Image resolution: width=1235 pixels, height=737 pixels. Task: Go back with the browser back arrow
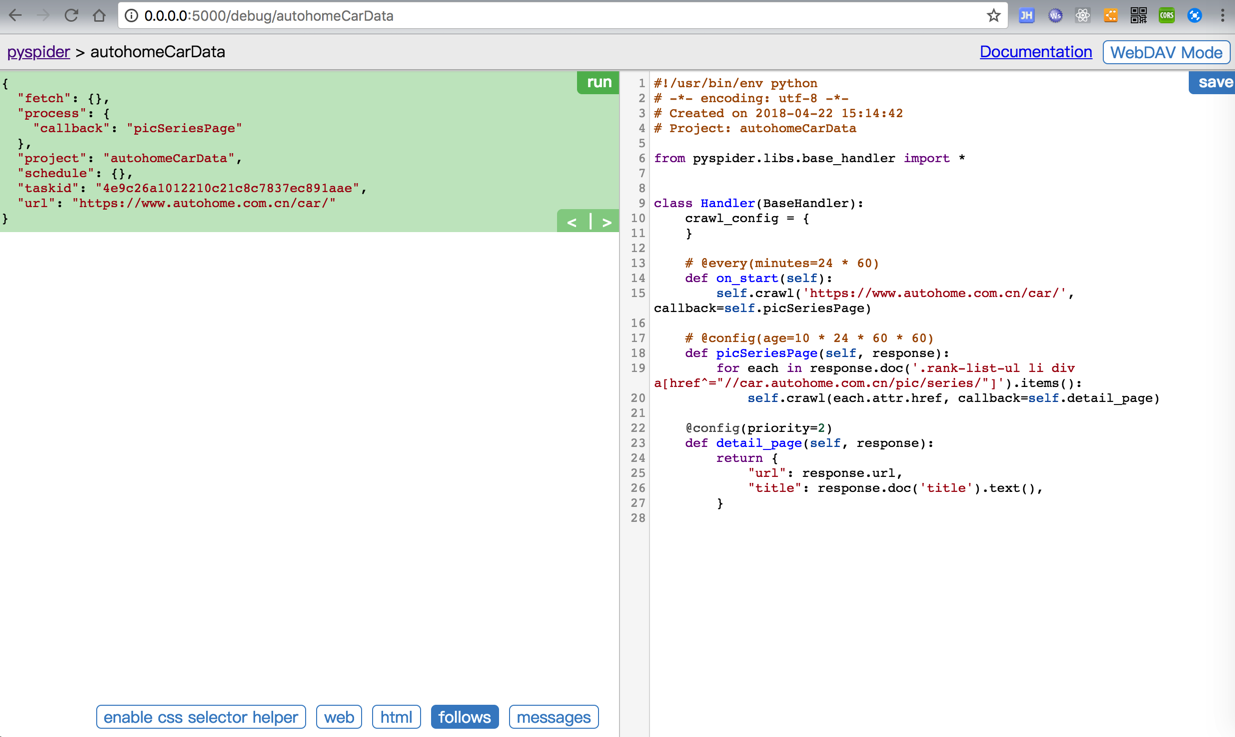(15, 15)
